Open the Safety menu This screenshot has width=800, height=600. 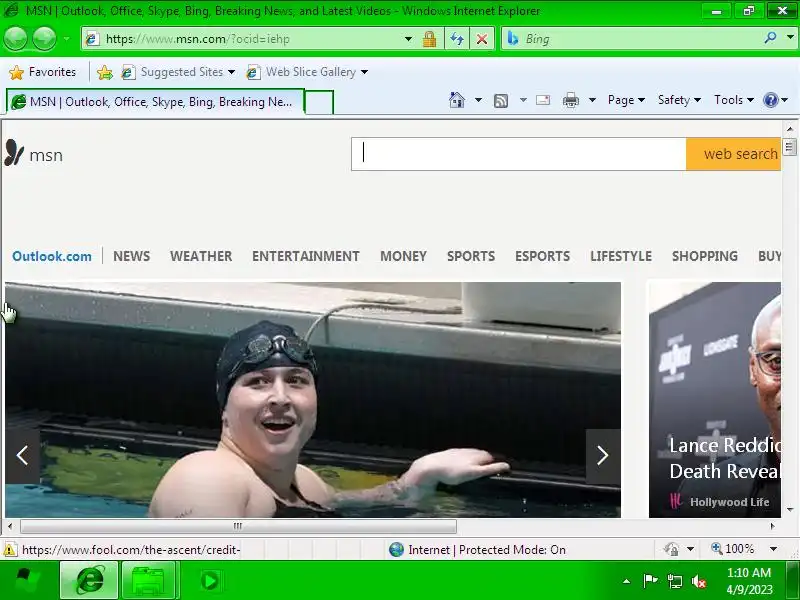click(x=679, y=100)
